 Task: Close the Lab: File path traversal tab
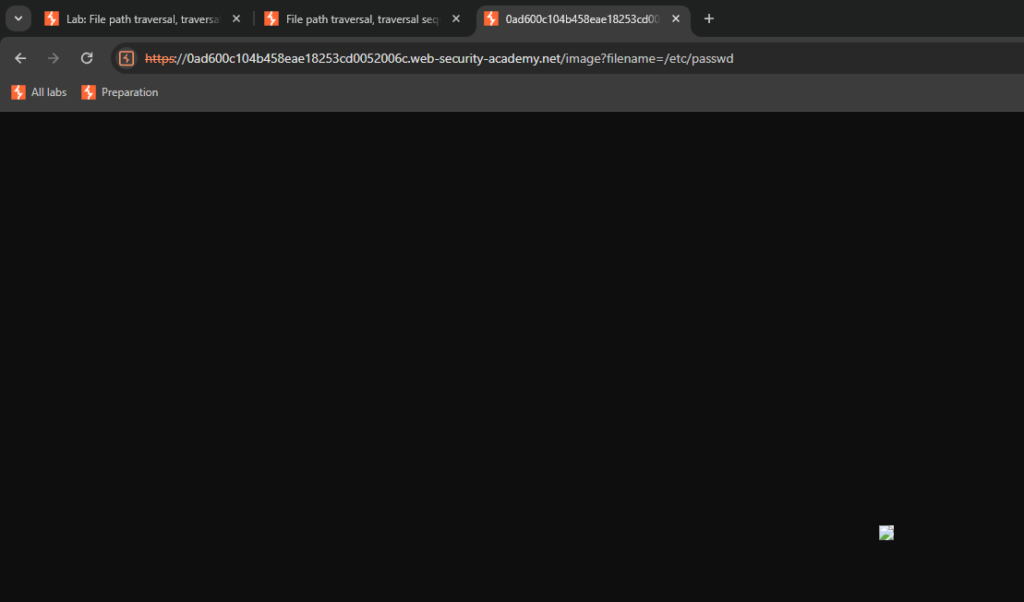pyautogui.click(x=236, y=19)
